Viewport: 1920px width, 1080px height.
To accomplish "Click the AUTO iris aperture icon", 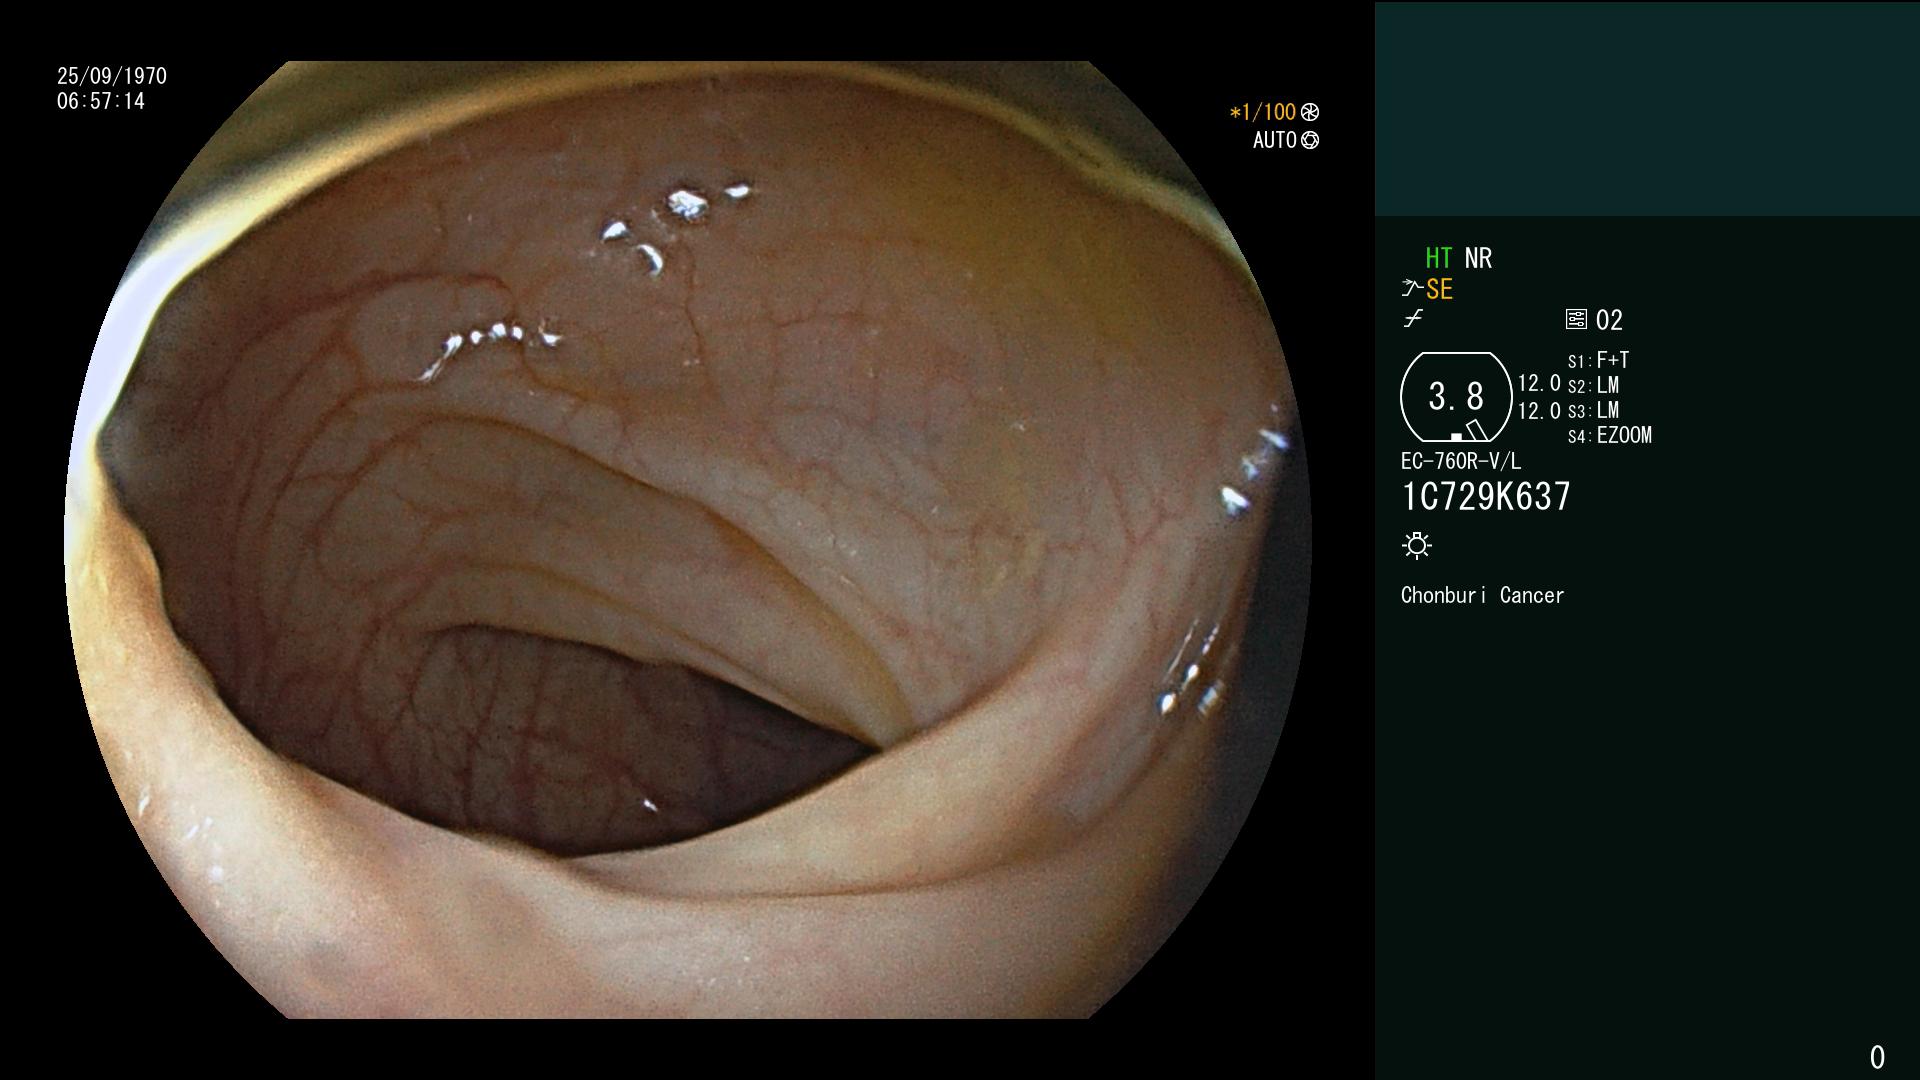I will click(x=1310, y=140).
